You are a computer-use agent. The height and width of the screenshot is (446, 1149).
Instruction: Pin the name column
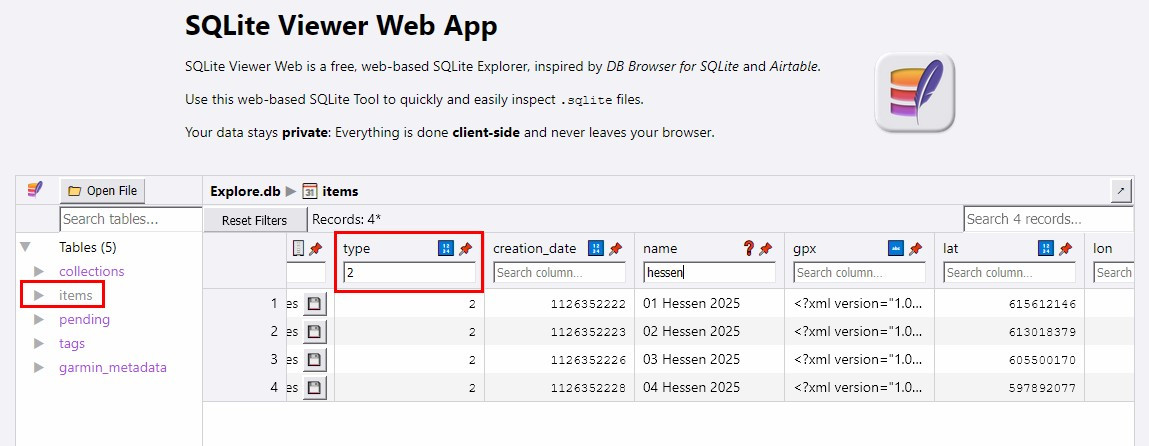point(766,249)
